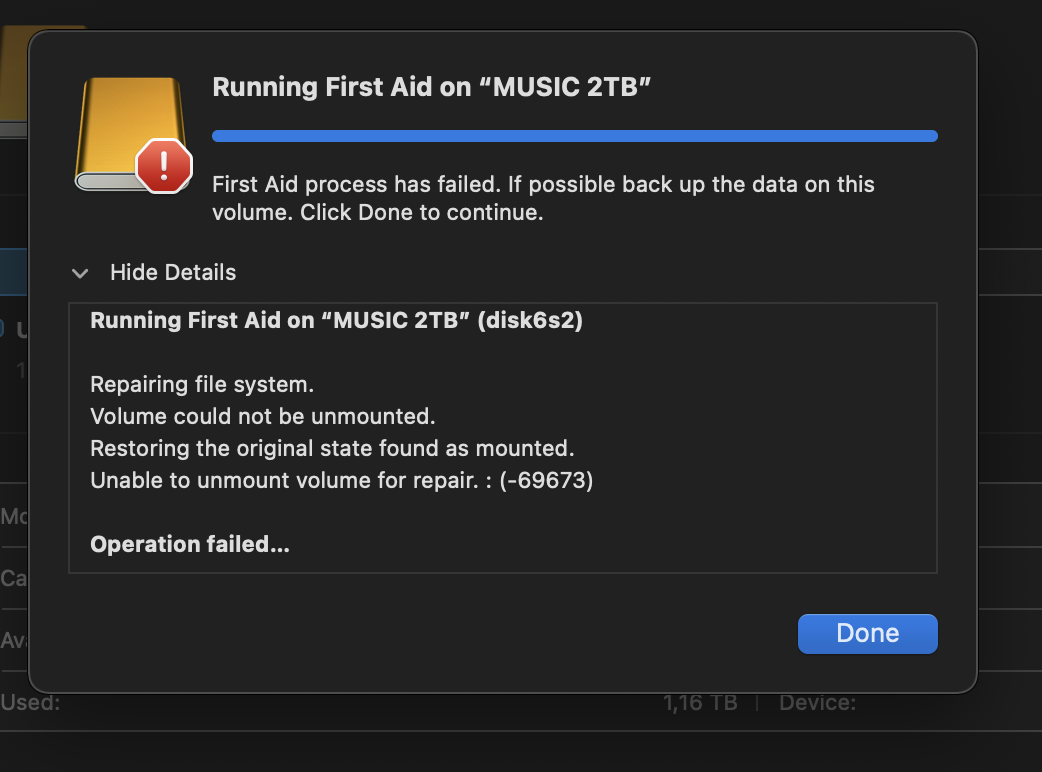This screenshot has width=1042, height=772.
Task: Click the error code -69673 line
Action: tap(341, 480)
